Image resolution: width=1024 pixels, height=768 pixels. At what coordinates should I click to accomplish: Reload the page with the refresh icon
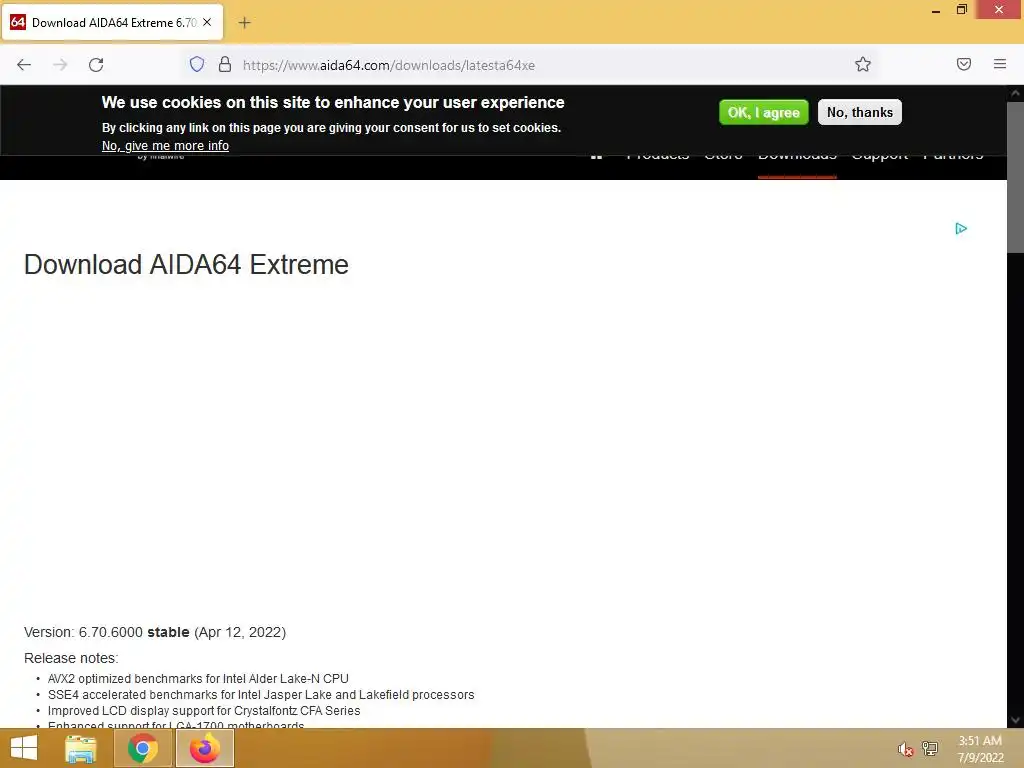pos(96,65)
